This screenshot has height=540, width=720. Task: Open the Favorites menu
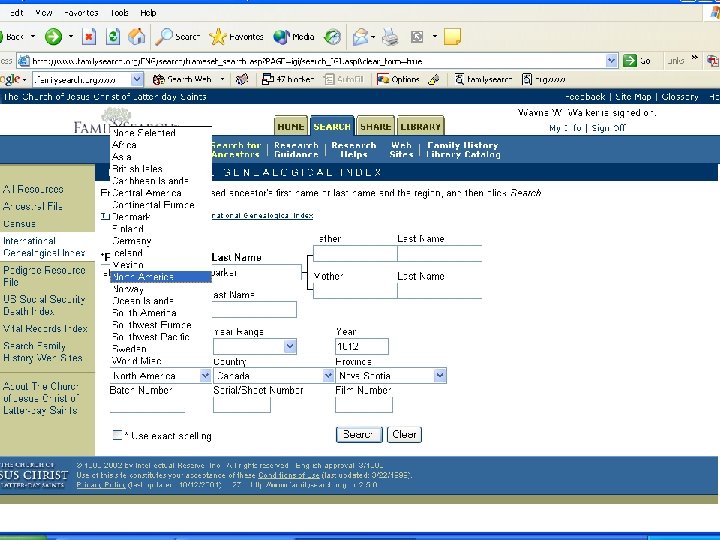(x=81, y=13)
